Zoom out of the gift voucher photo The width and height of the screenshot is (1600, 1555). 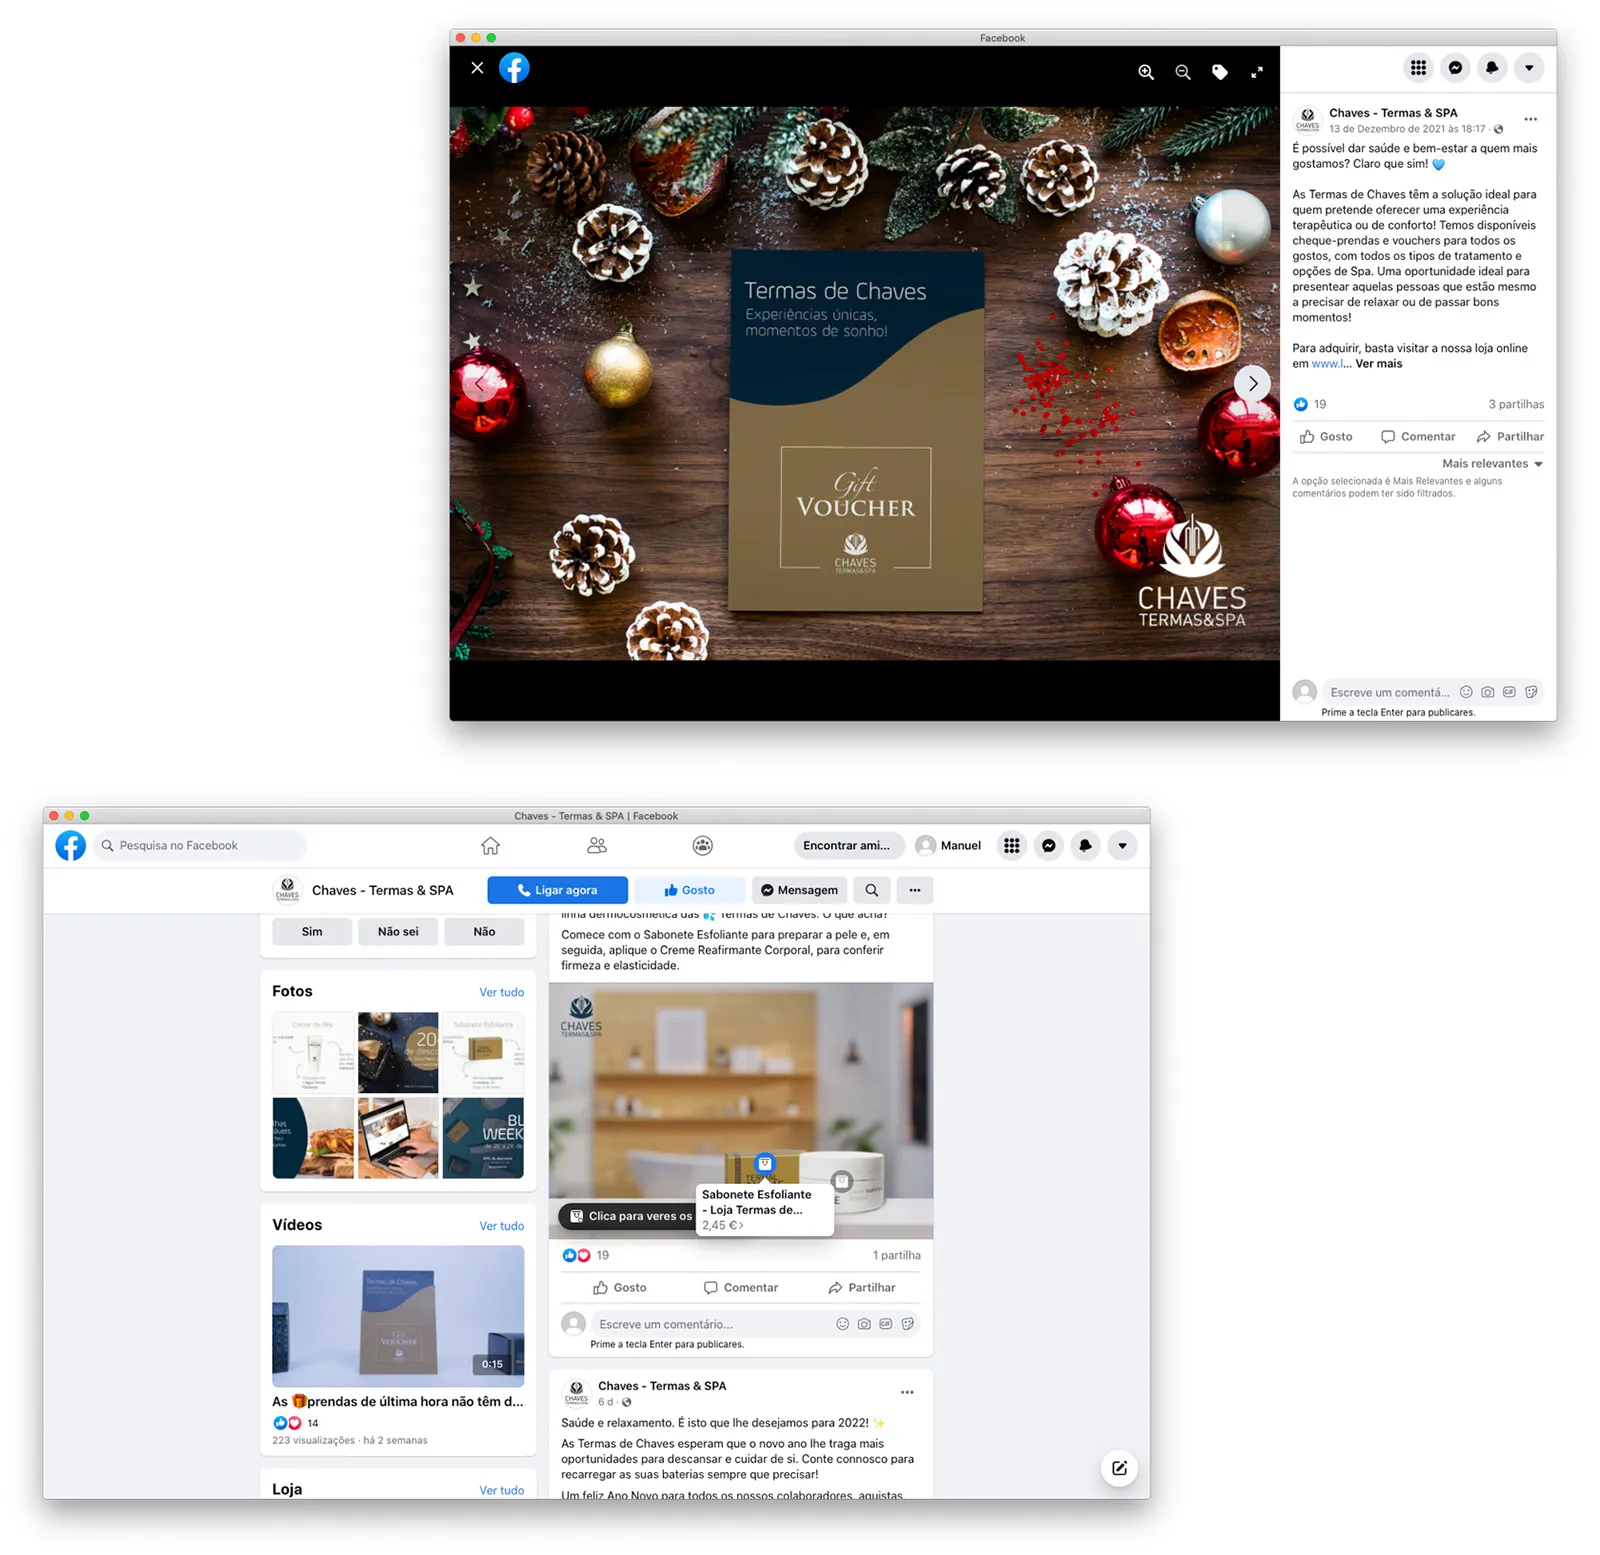coord(1183,72)
